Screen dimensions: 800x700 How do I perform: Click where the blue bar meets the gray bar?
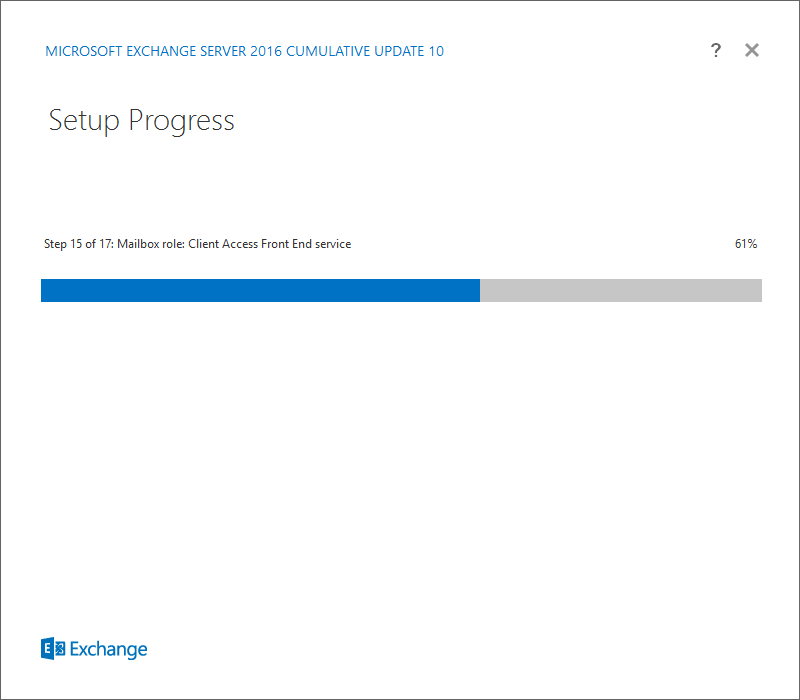pos(480,290)
